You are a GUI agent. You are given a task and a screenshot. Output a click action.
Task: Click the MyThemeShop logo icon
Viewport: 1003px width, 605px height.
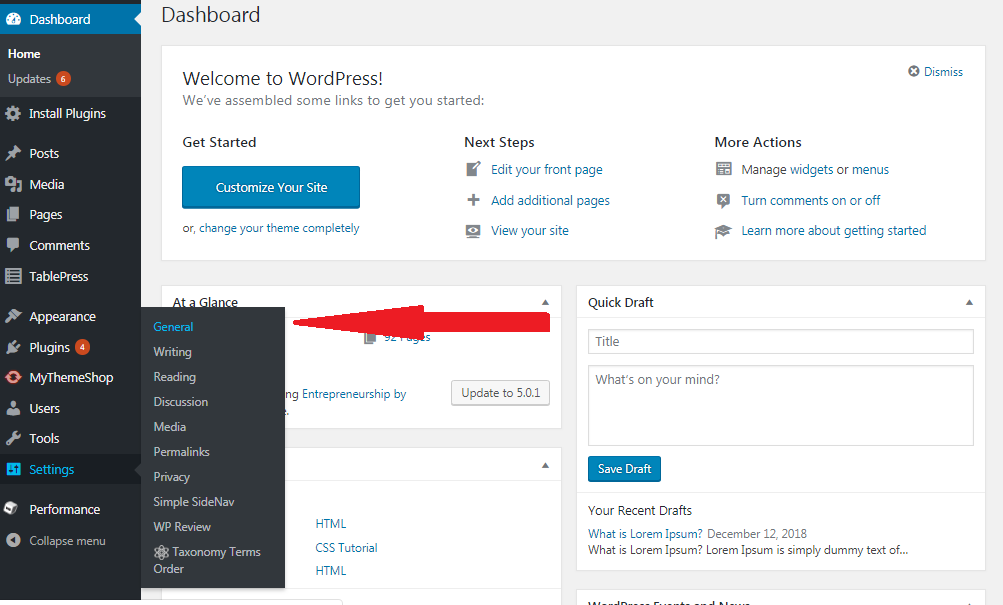13,377
